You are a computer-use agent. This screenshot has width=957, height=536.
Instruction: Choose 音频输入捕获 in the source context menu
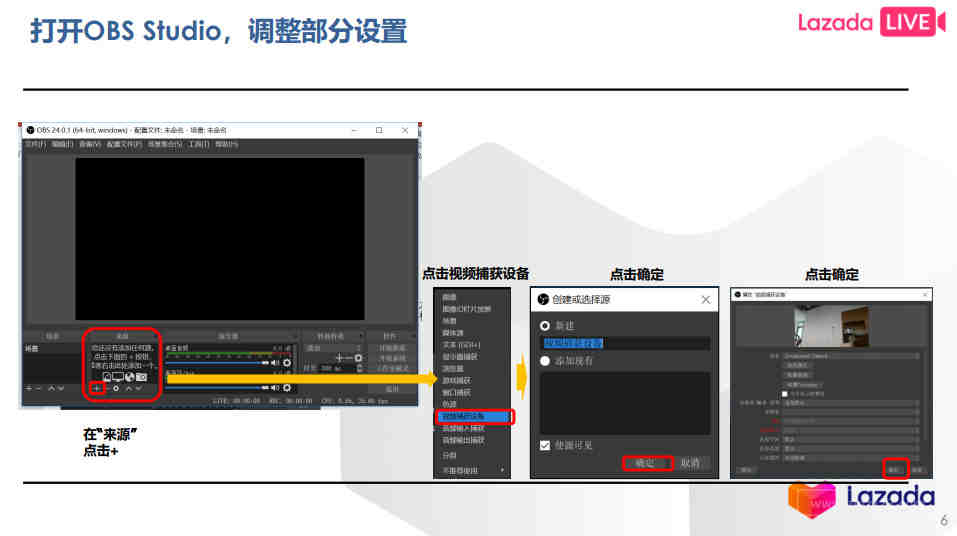click(463, 429)
